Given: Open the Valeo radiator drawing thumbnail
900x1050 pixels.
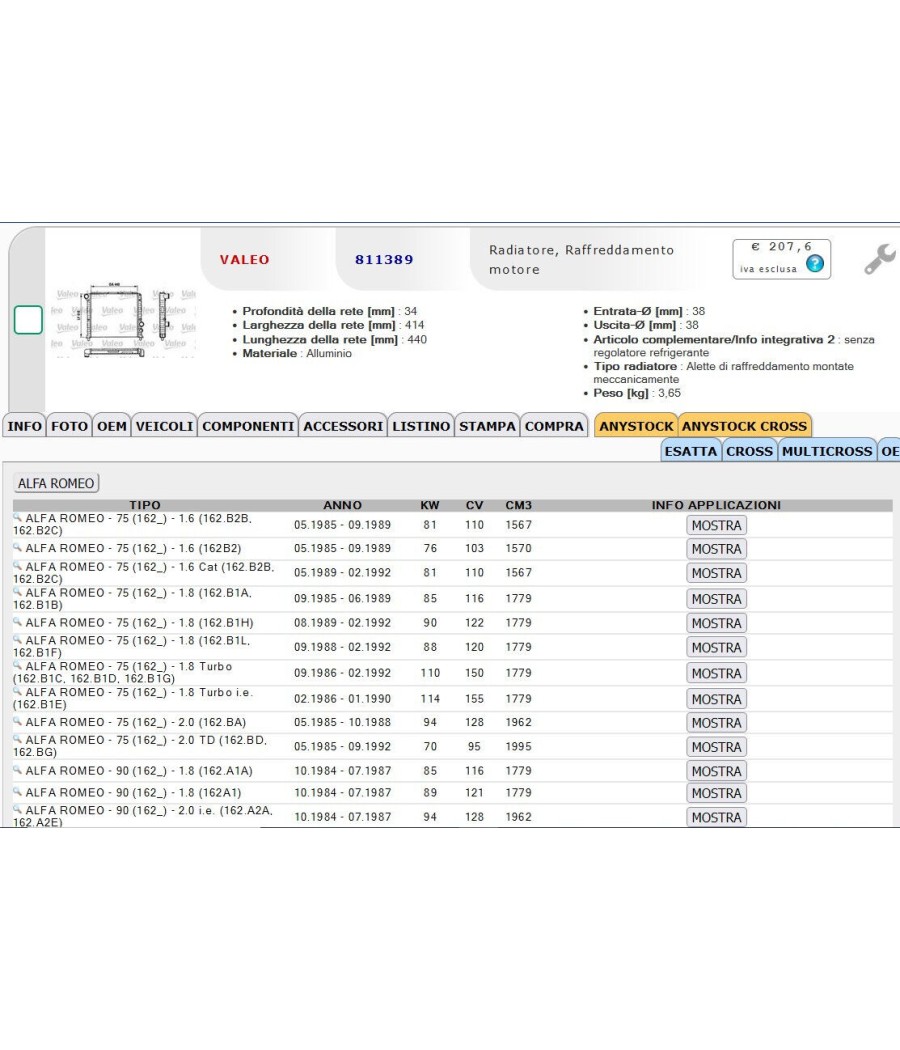Looking at the screenshot, I should pyautogui.click(x=124, y=319).
